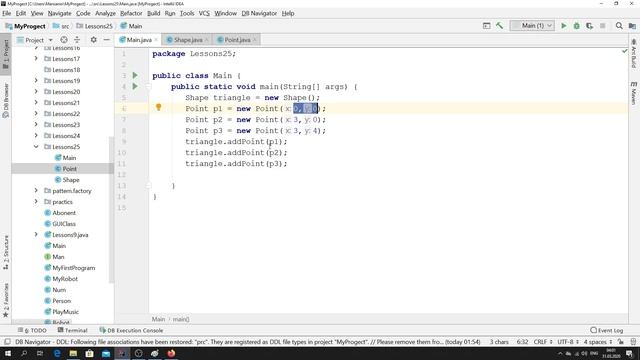This screenshot has width=640, height=360.
Task: Open Windows Start menu
Action: (x=8, y=353)
